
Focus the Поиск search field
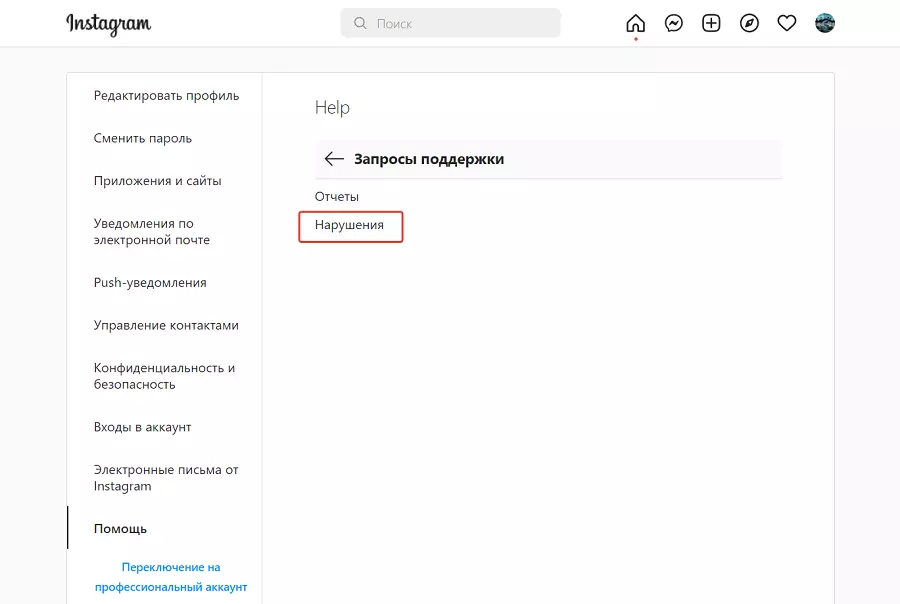tap(460, 23)
